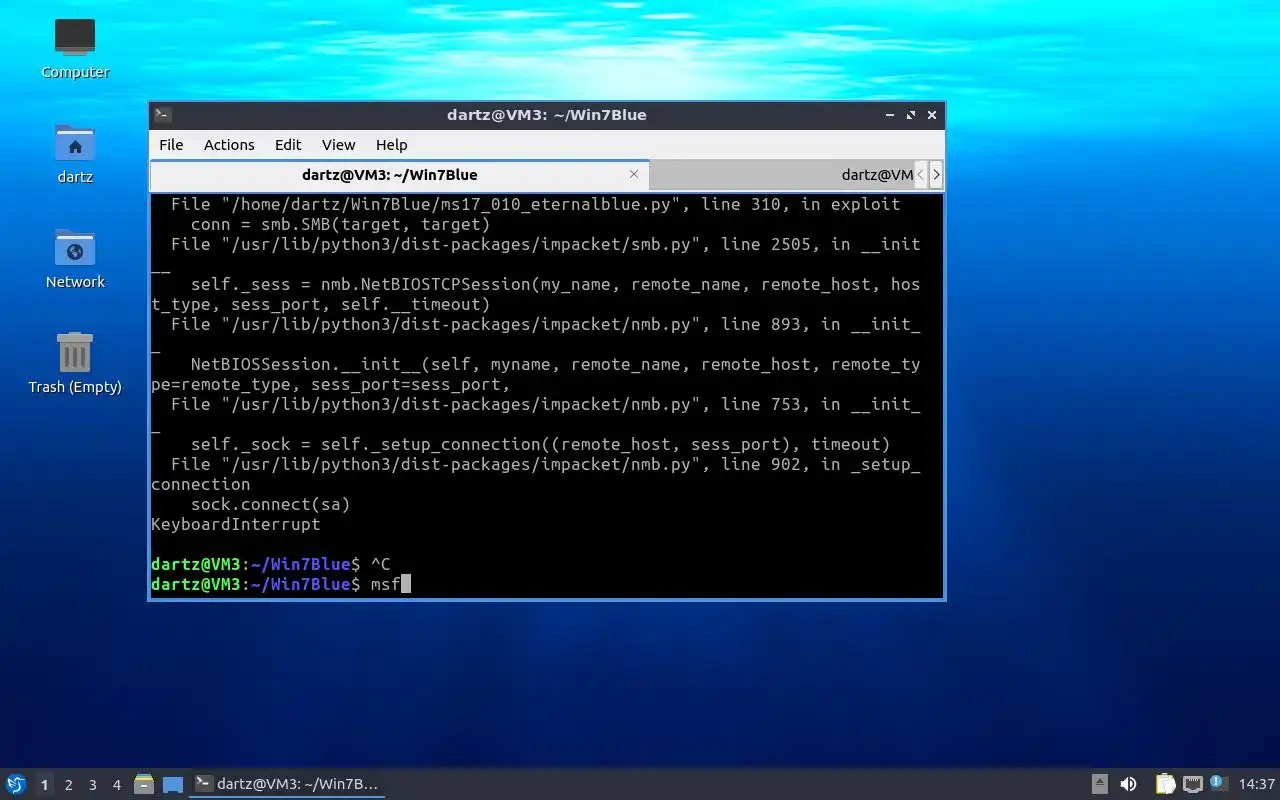Click the tab bar right scroll arrow
The height and width of the screenshot is (800, 1280).
tap(936, 174)
